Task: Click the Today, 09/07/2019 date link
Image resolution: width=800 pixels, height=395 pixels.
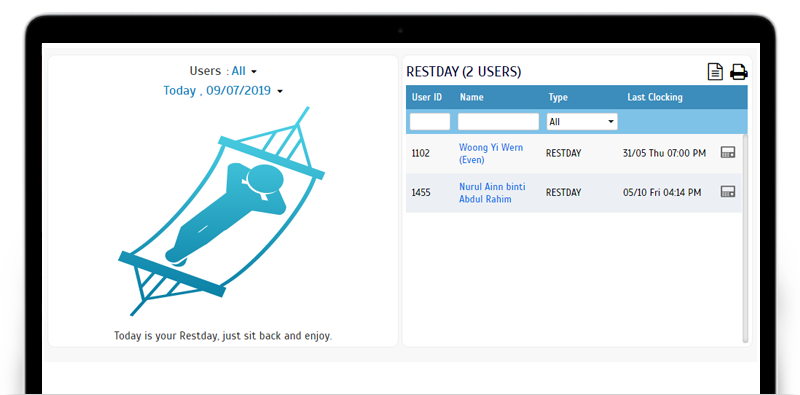Action: click(x=217, y=91)
